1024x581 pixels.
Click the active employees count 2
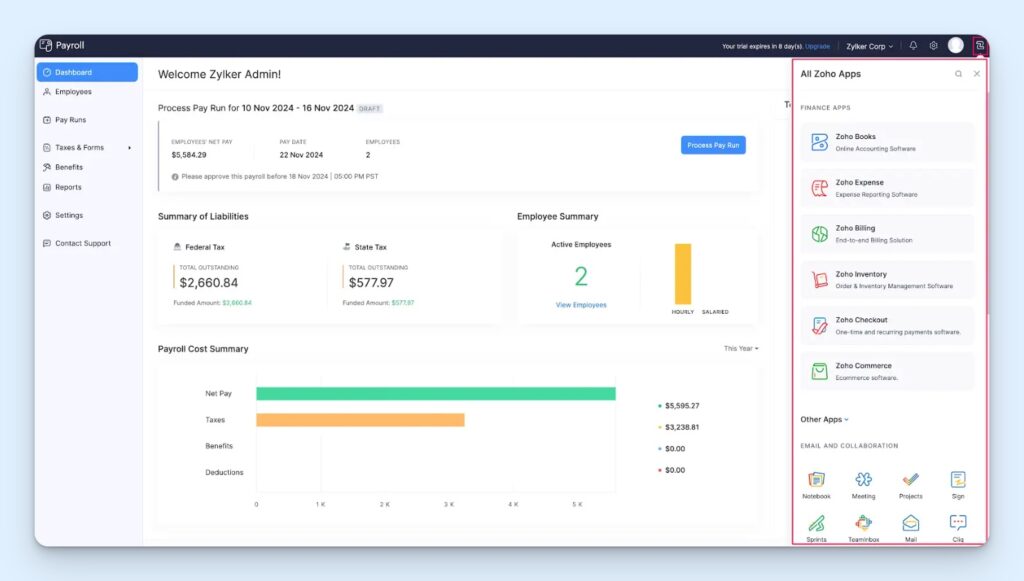(581, 277)
